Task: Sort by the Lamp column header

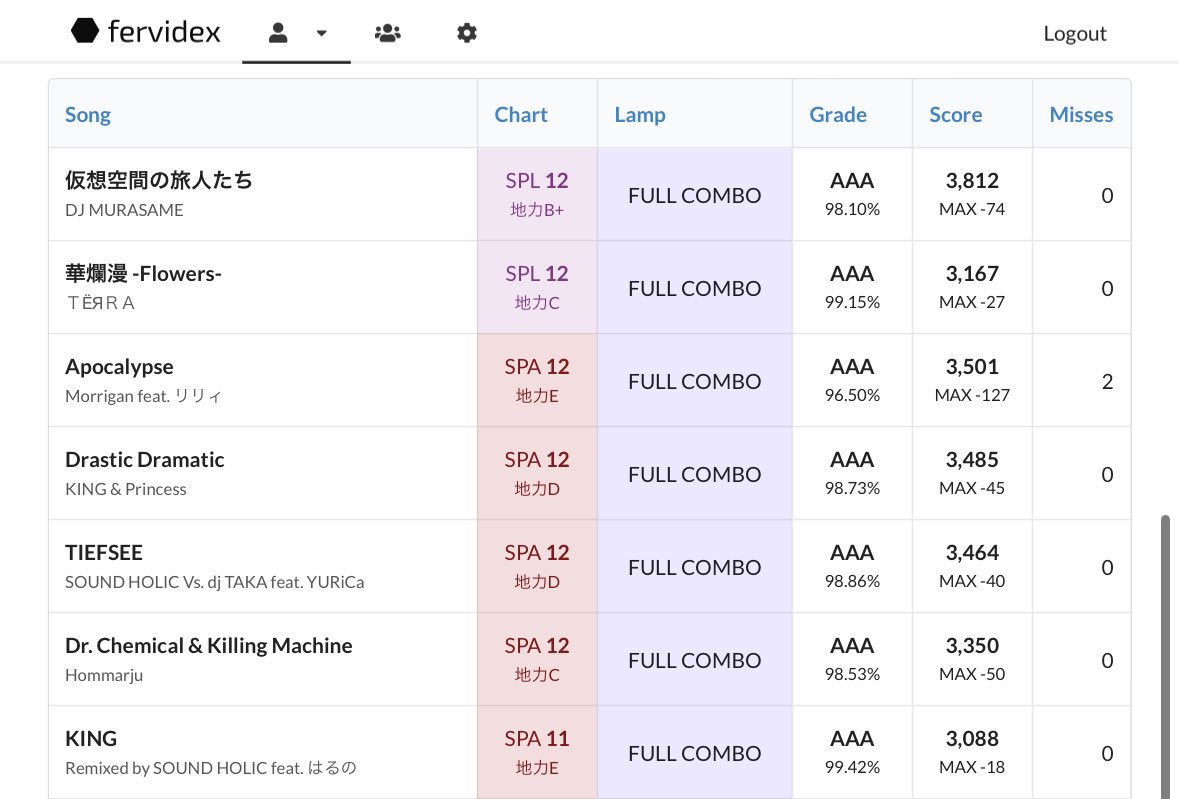Action: point(640,114)
